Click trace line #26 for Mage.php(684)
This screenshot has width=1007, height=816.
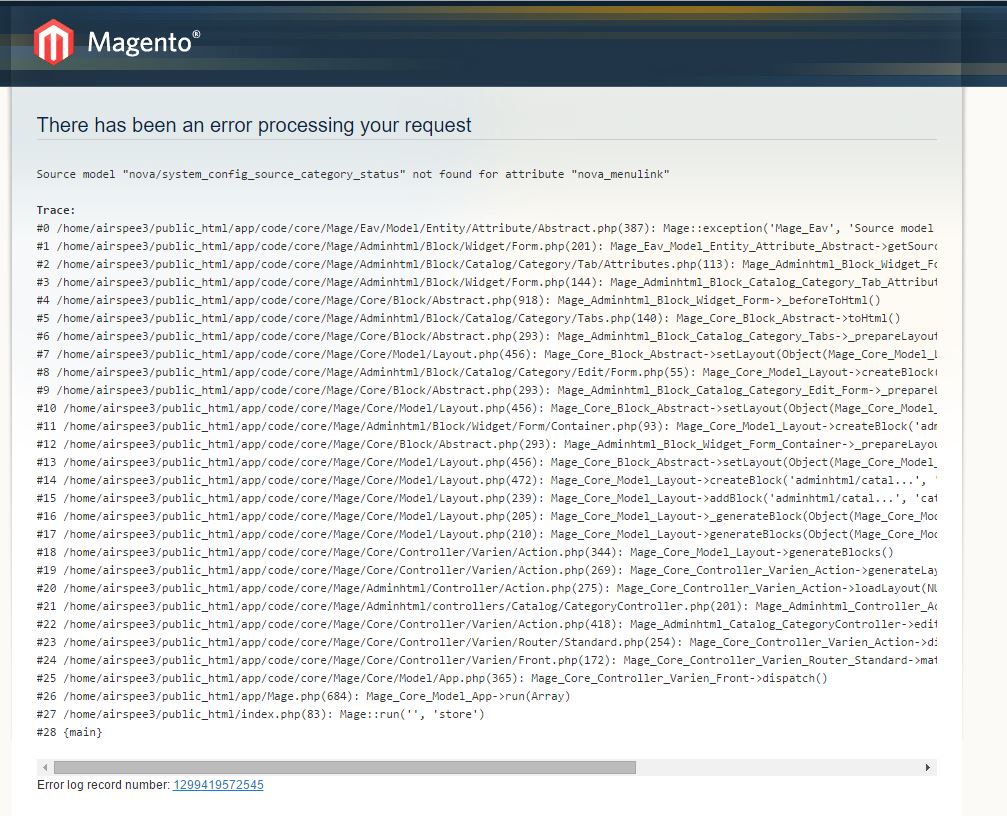pyautogui.click(x=303, y=696)
